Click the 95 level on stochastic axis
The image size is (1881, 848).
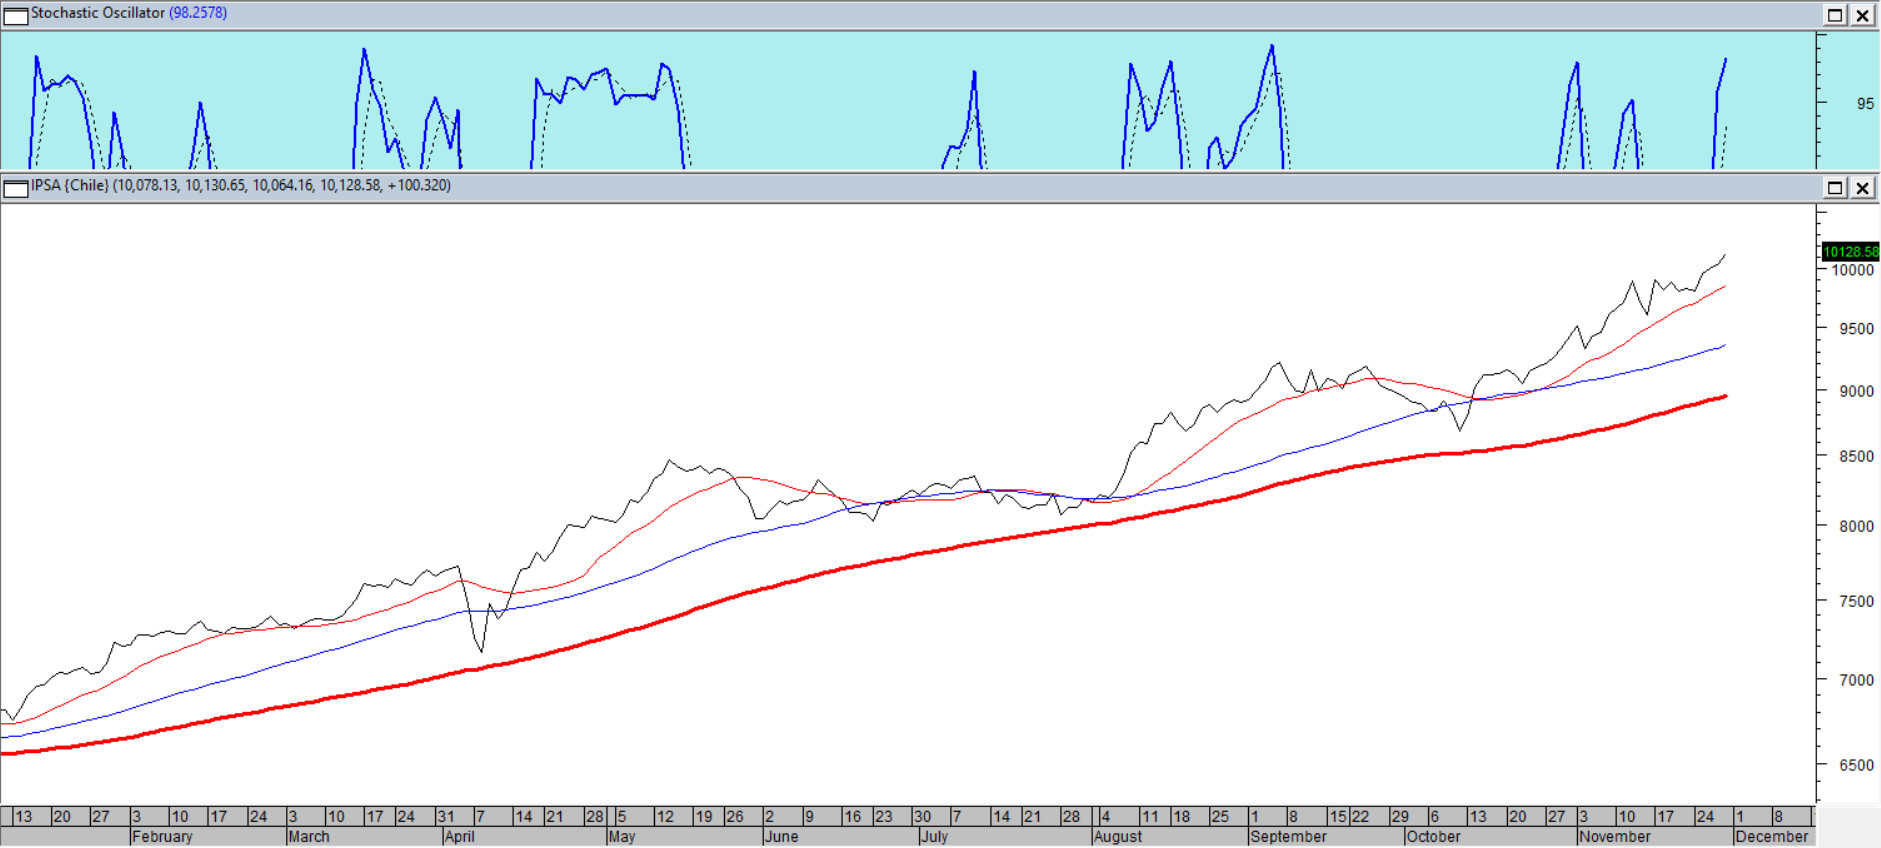[1865, 104]
